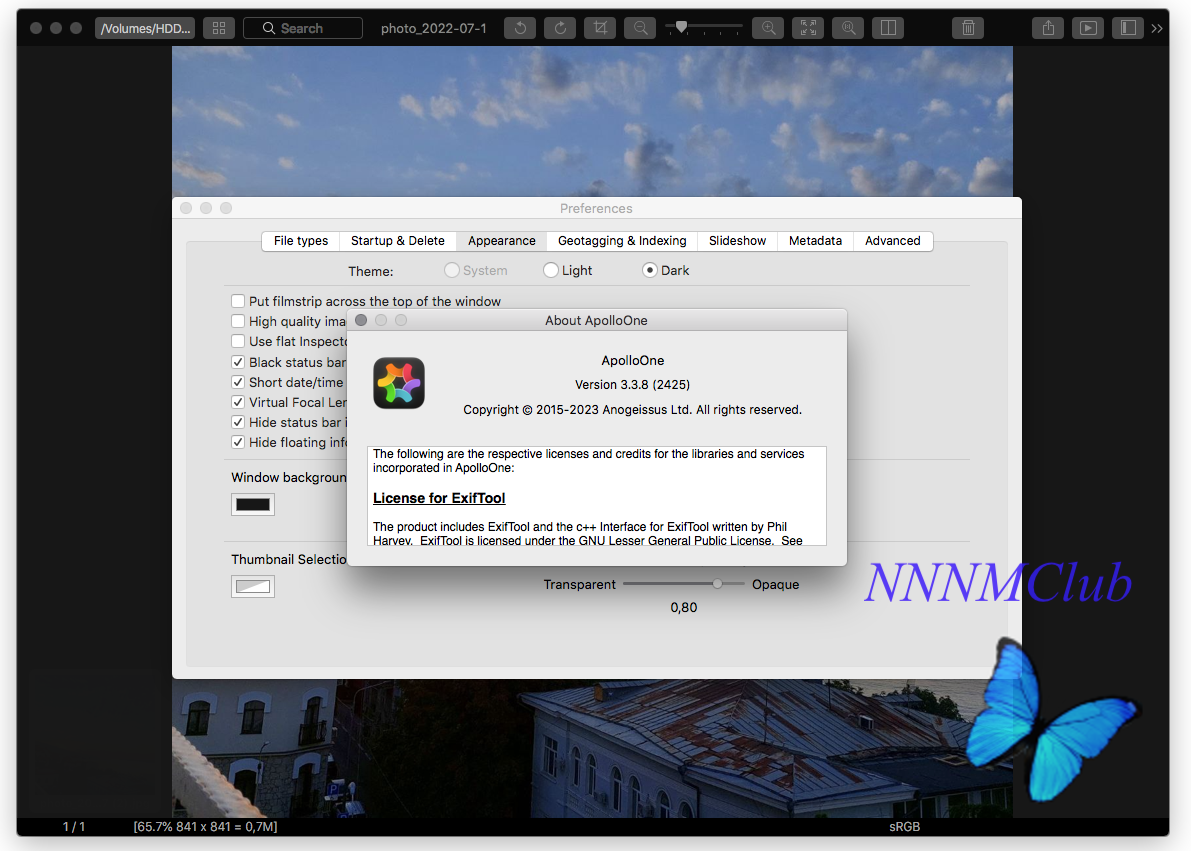
Task: Toggle the Inspector sidebar icon
Action: [1129, 28]
